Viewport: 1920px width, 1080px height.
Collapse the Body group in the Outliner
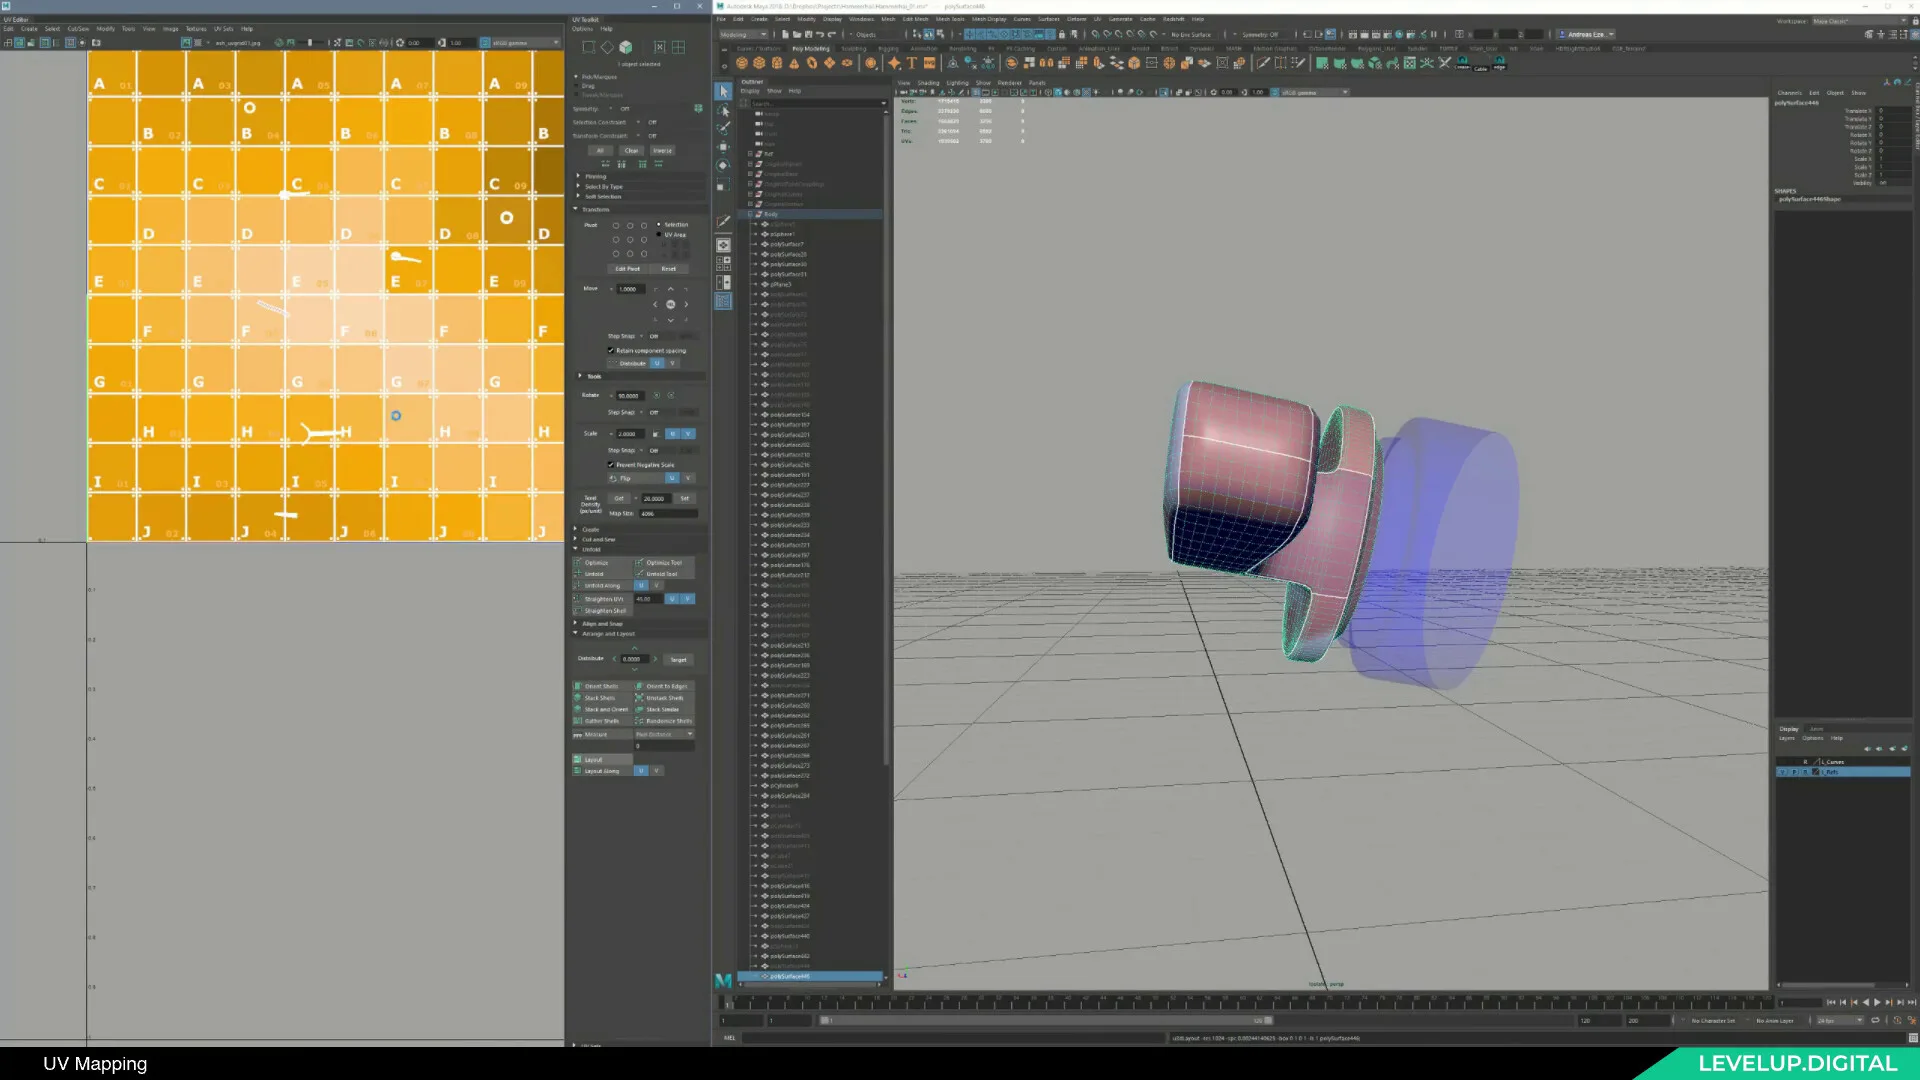(751, 214)
